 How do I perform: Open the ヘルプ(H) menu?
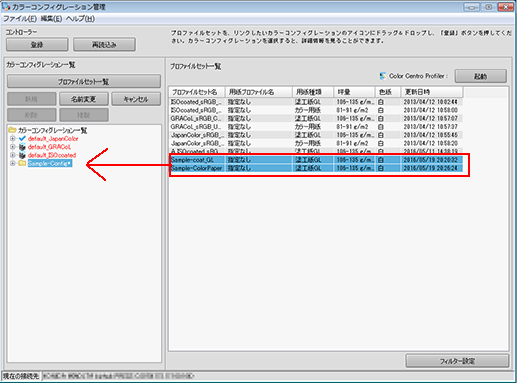(80, 19)
